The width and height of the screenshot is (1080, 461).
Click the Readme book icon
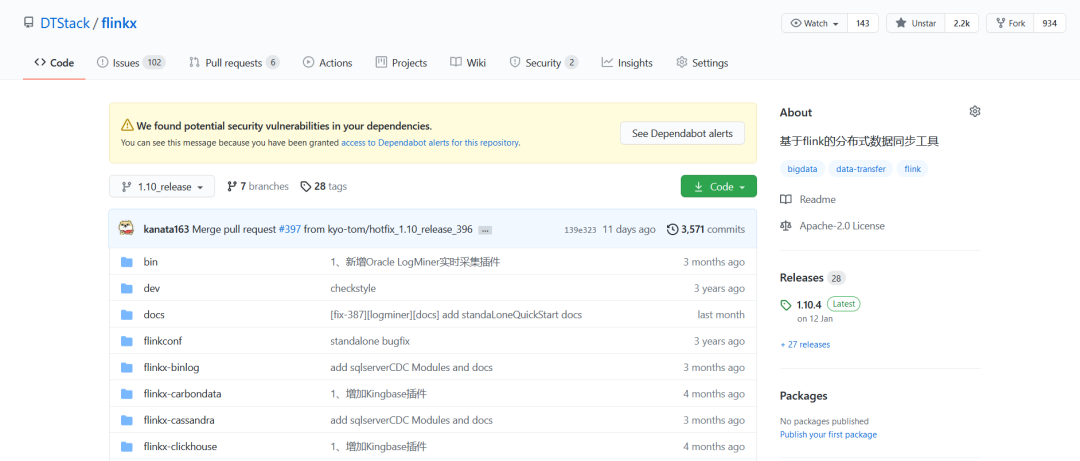786,200
